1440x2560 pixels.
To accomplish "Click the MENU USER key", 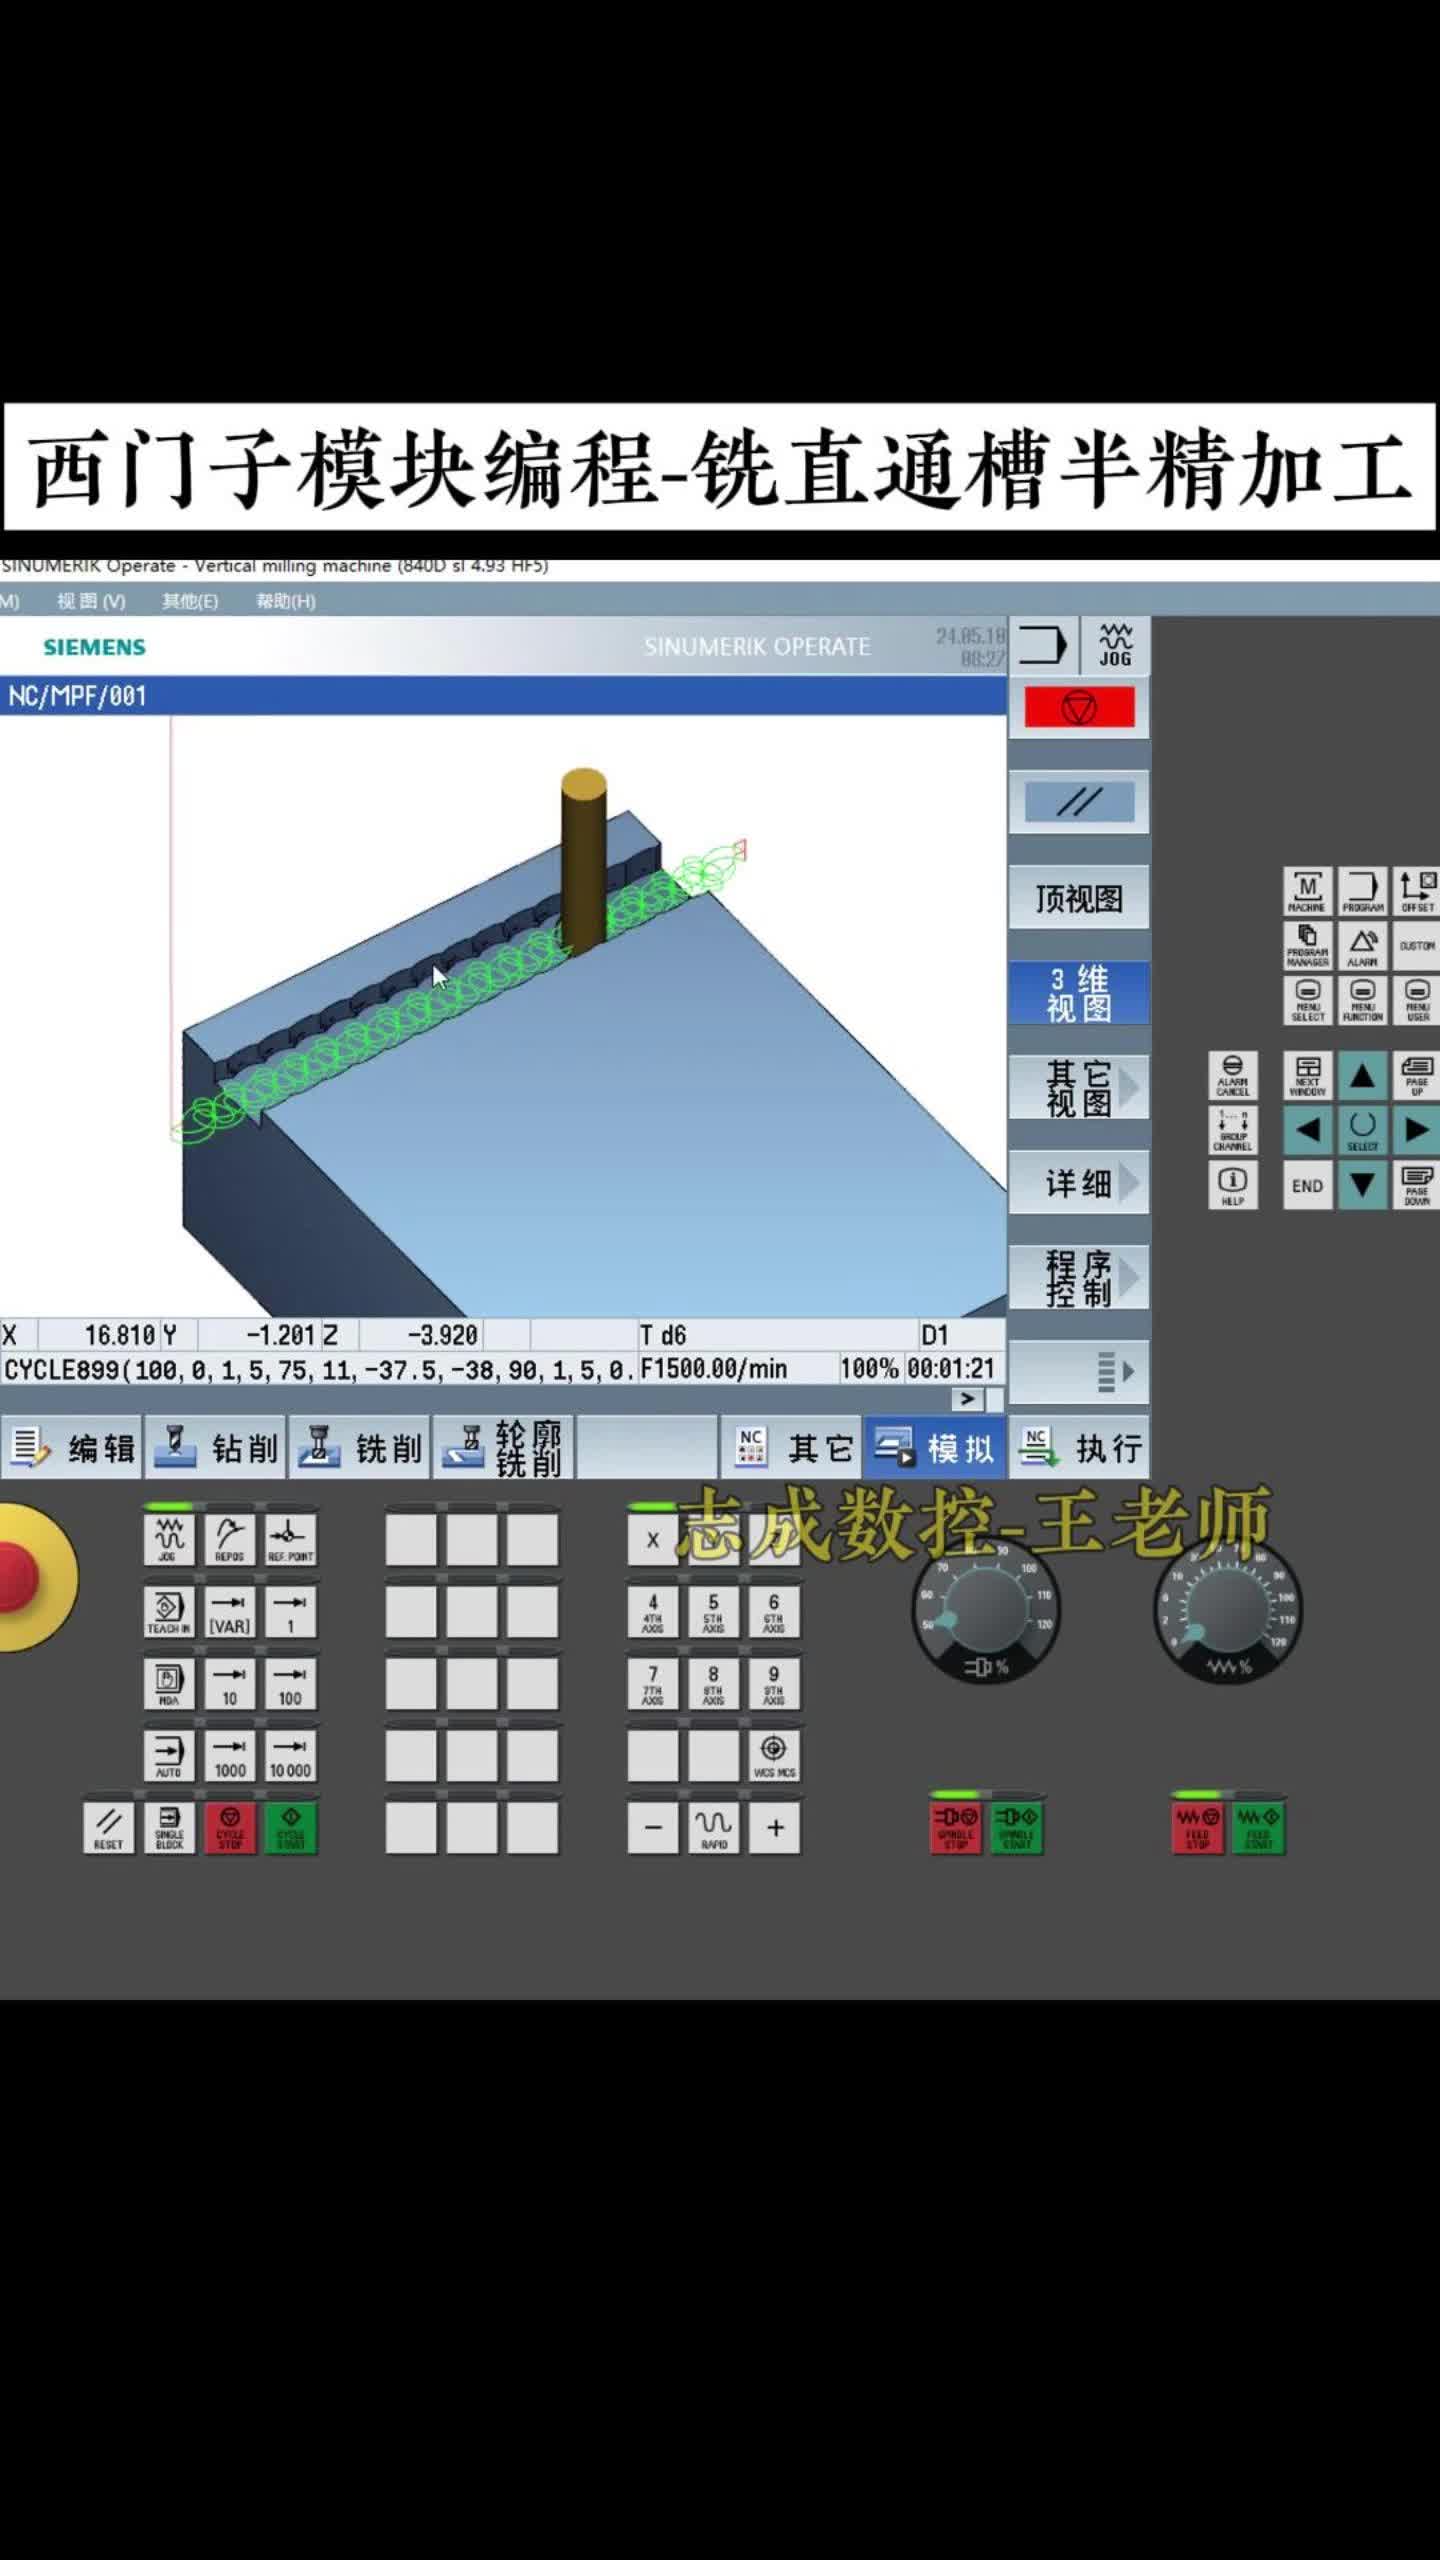I will 1417,1000.
